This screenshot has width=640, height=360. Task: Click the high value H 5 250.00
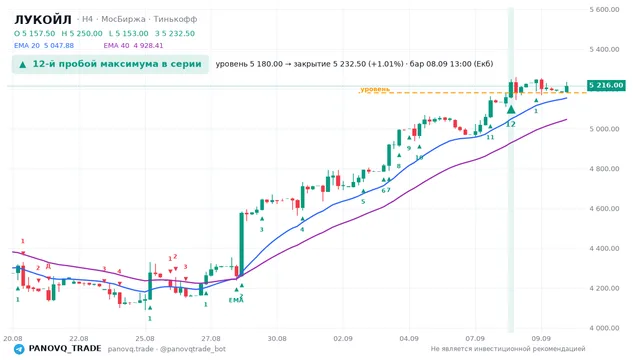coord(82,33)
